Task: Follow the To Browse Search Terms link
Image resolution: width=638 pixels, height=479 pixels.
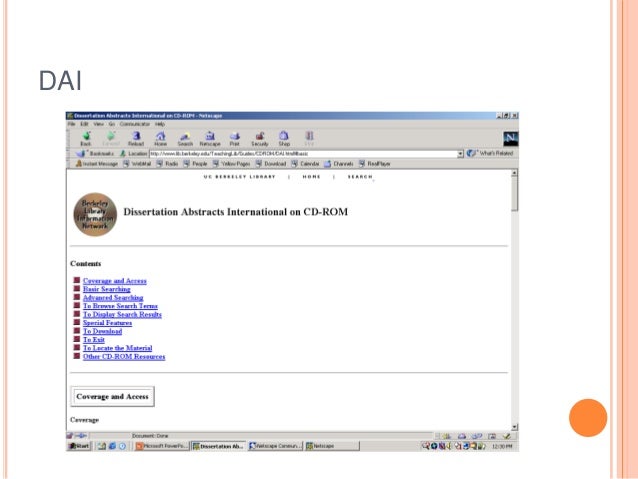Action: coord(120,306)
